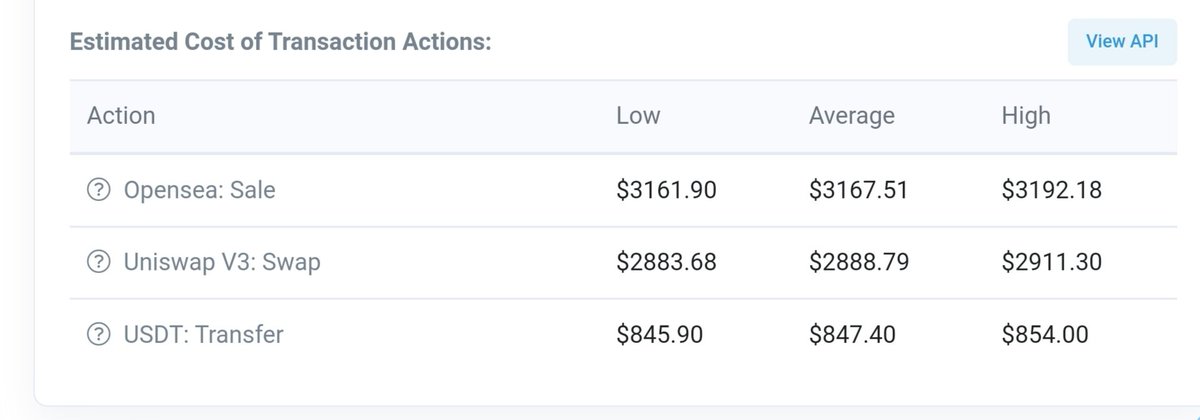The width and height of the screenshot is (1200, 420).
Task: Select the Opensea: Sale action label
Action: pyautogui.click(x=199, y=189)
